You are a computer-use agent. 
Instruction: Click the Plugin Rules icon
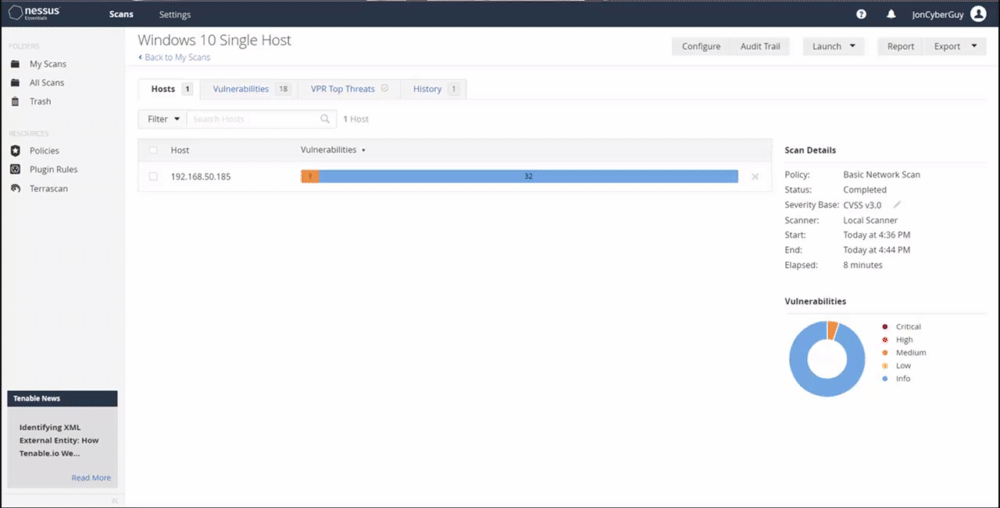click(15, 170)
